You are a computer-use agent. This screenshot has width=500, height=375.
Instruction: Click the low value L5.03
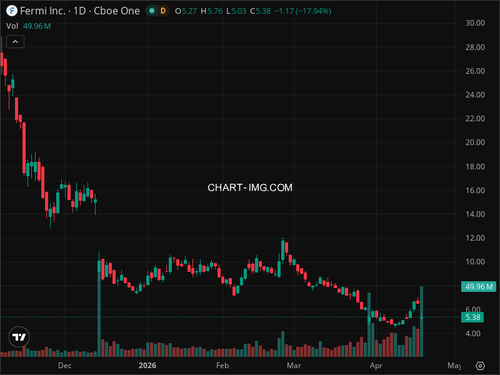point(236,11)
